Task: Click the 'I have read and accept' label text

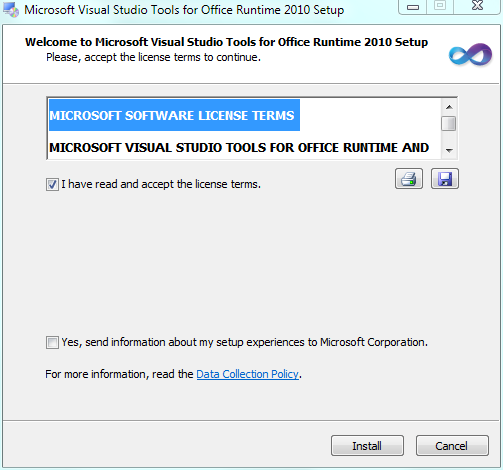Action: pos(161,184)
